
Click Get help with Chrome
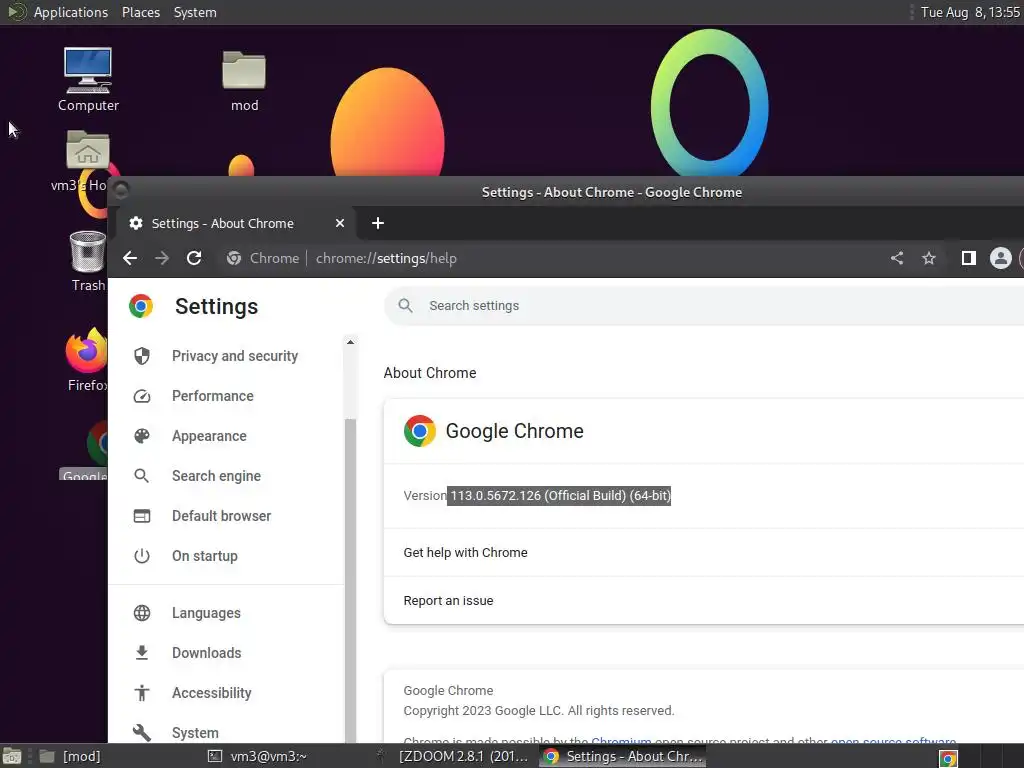(x=704, y=552)
